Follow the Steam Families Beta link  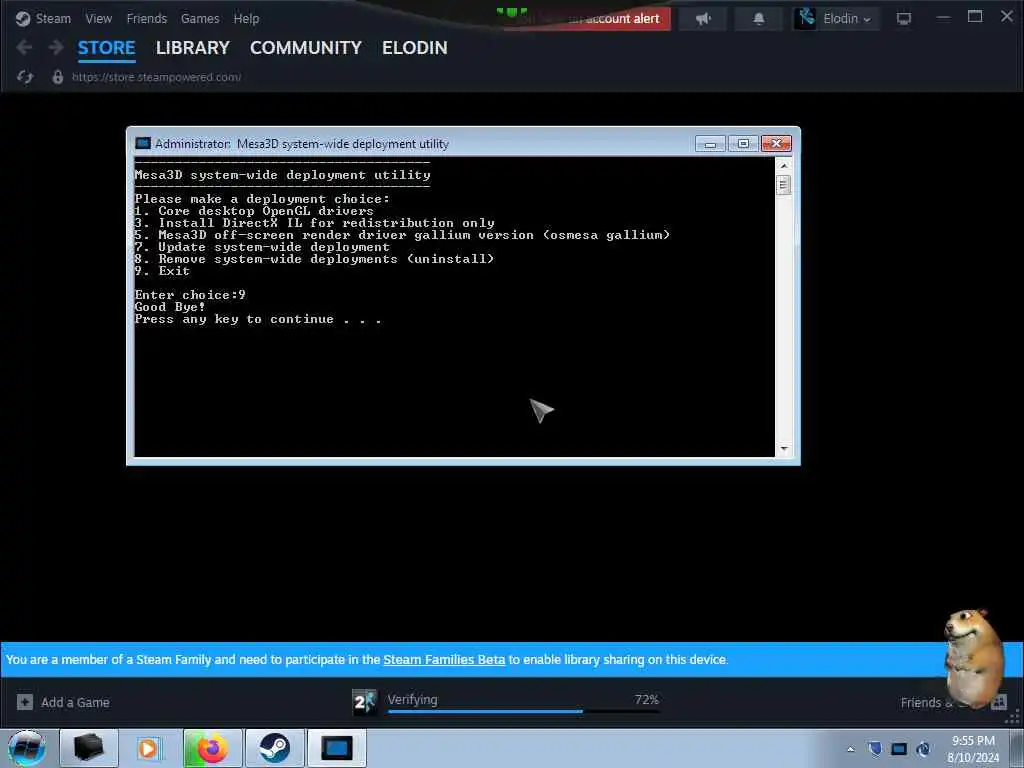coord(444,660)
